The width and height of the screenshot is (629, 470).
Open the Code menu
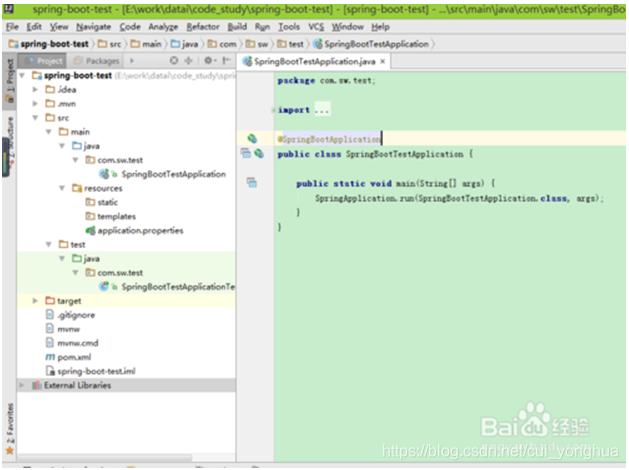[130, 27]
